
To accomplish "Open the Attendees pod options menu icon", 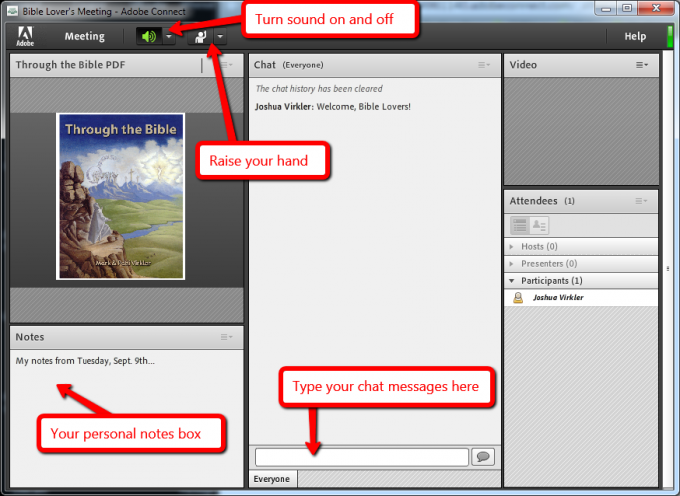I will click(641, 201).
